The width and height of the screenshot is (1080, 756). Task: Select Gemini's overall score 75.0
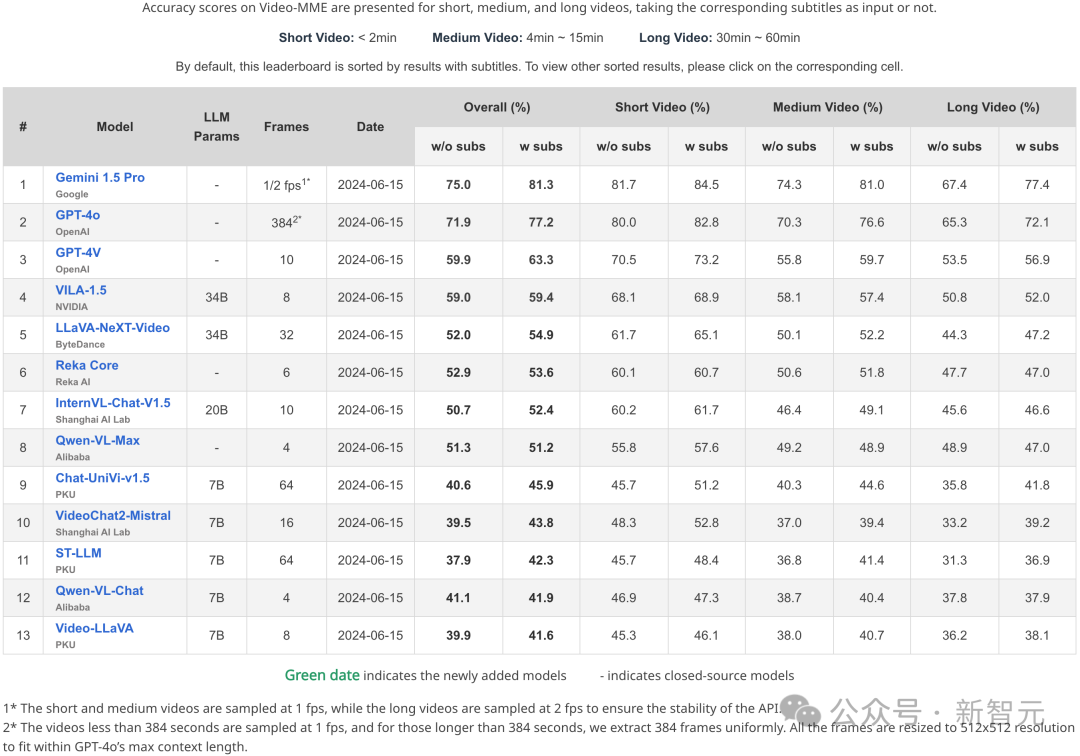tap(458, 185)
